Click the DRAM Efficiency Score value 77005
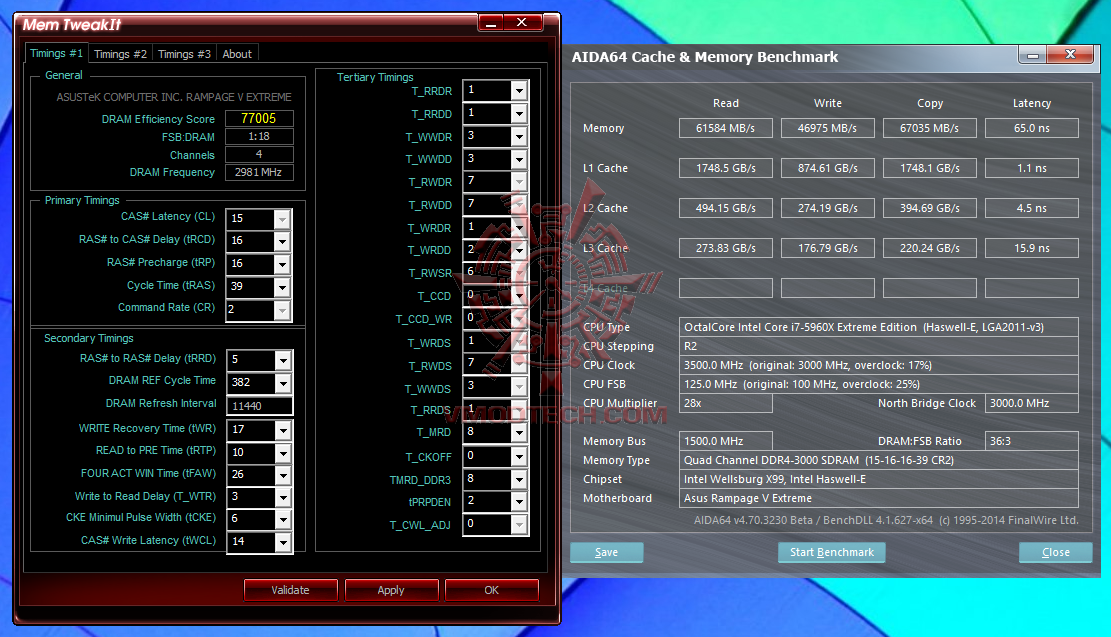 [x=259, y=118]
